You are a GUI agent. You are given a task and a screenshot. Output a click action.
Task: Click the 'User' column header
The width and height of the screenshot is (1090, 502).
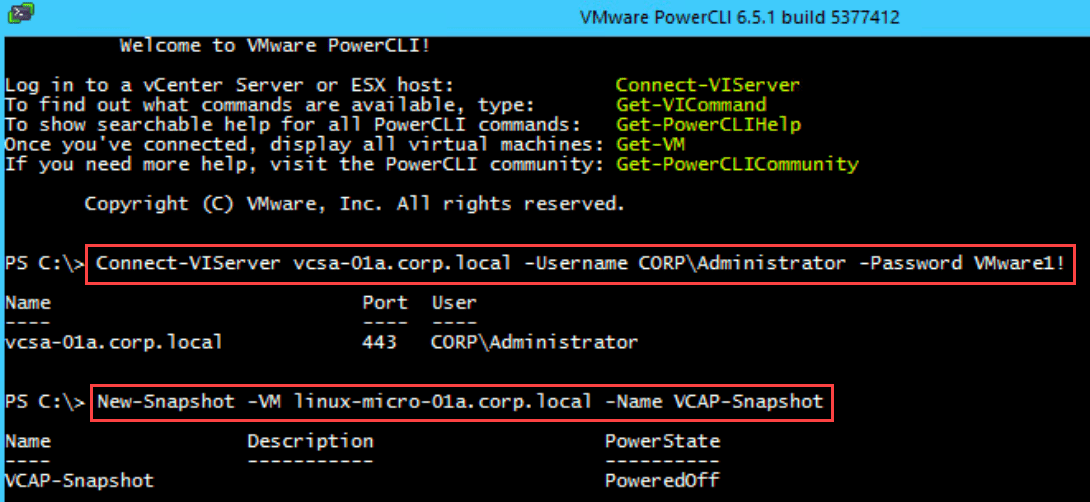pyautogui.click(x=454, y=303)
